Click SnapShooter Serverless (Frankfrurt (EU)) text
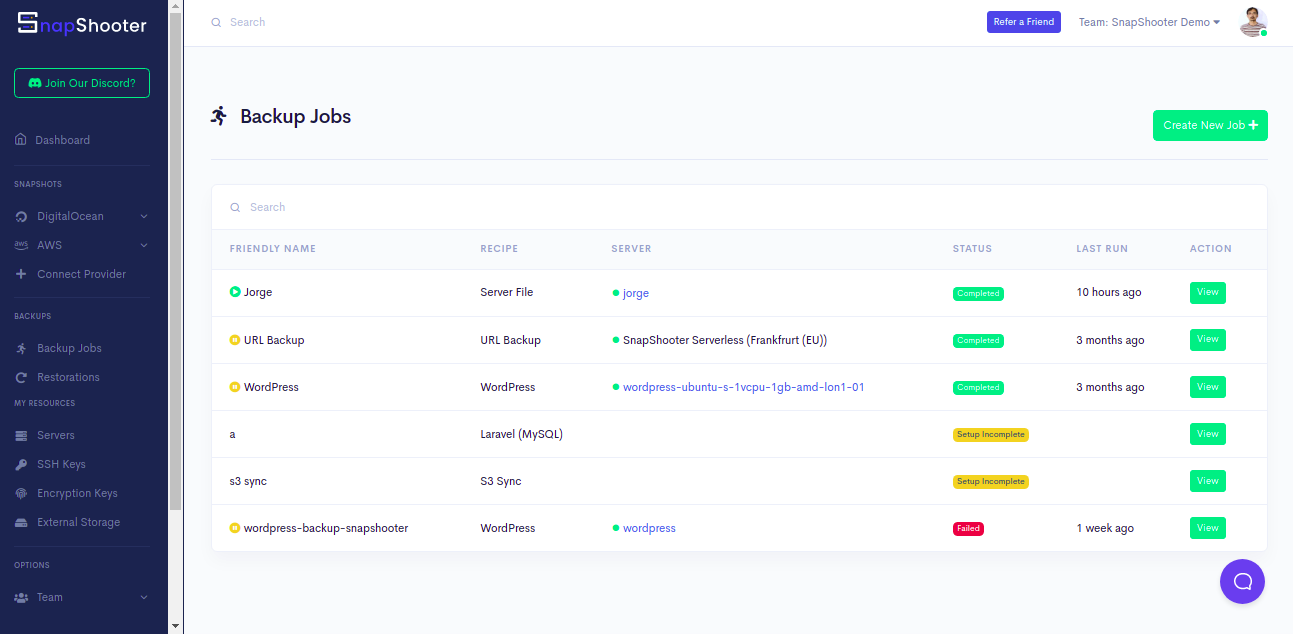The width and height of the screenshot is (1293, 634). pyautogui.click(x=725, y=340)
